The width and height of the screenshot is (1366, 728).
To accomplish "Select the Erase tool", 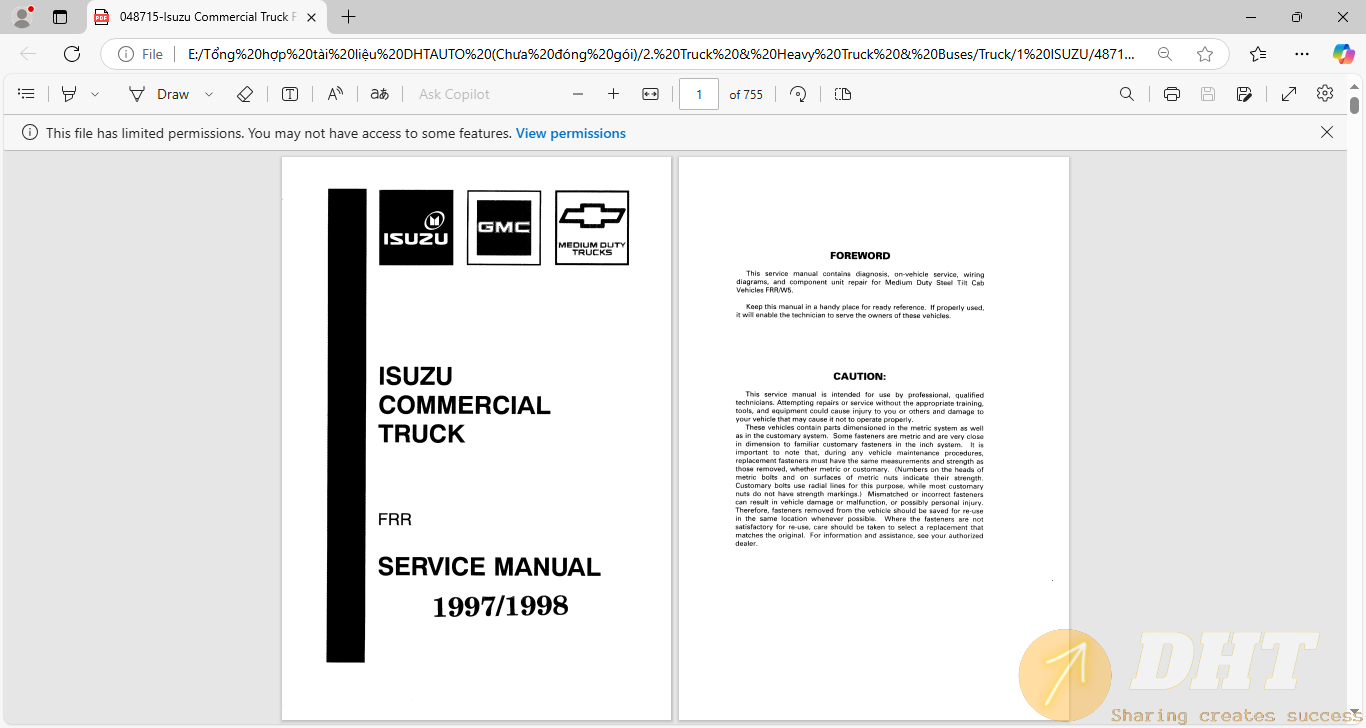I will (245, 94).
